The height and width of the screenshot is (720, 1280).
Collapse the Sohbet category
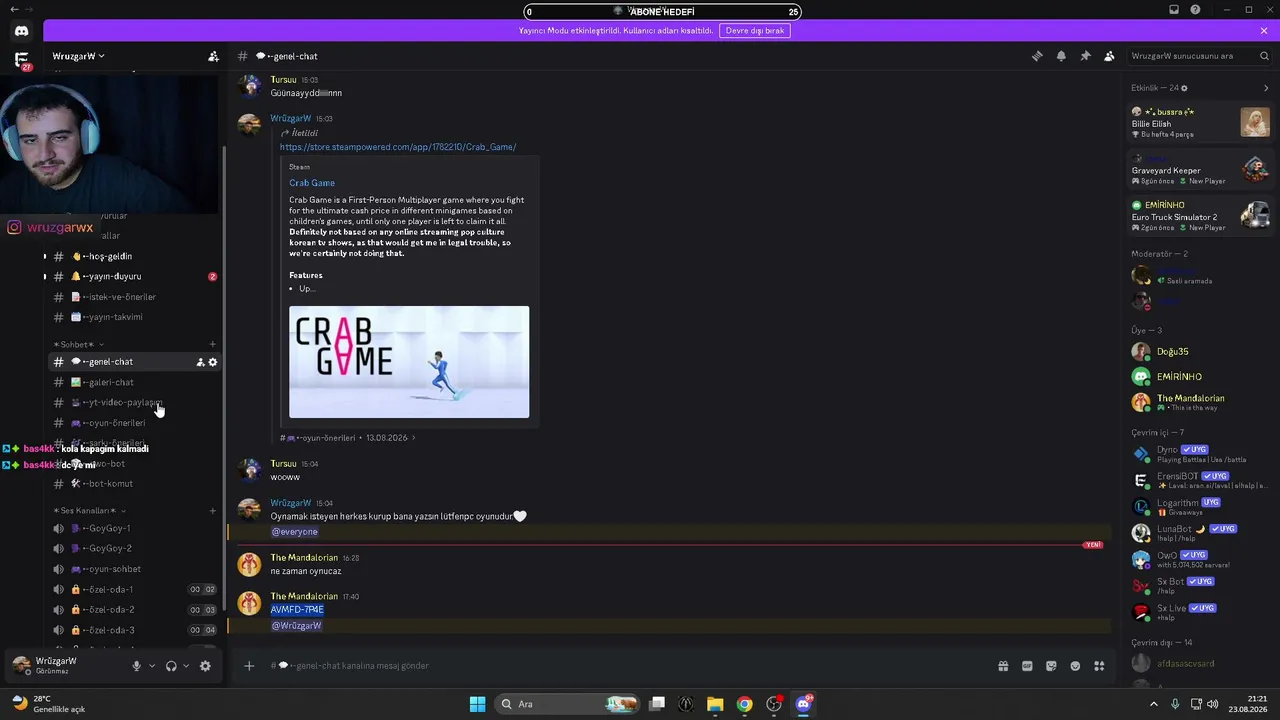(x=78, y=344)
